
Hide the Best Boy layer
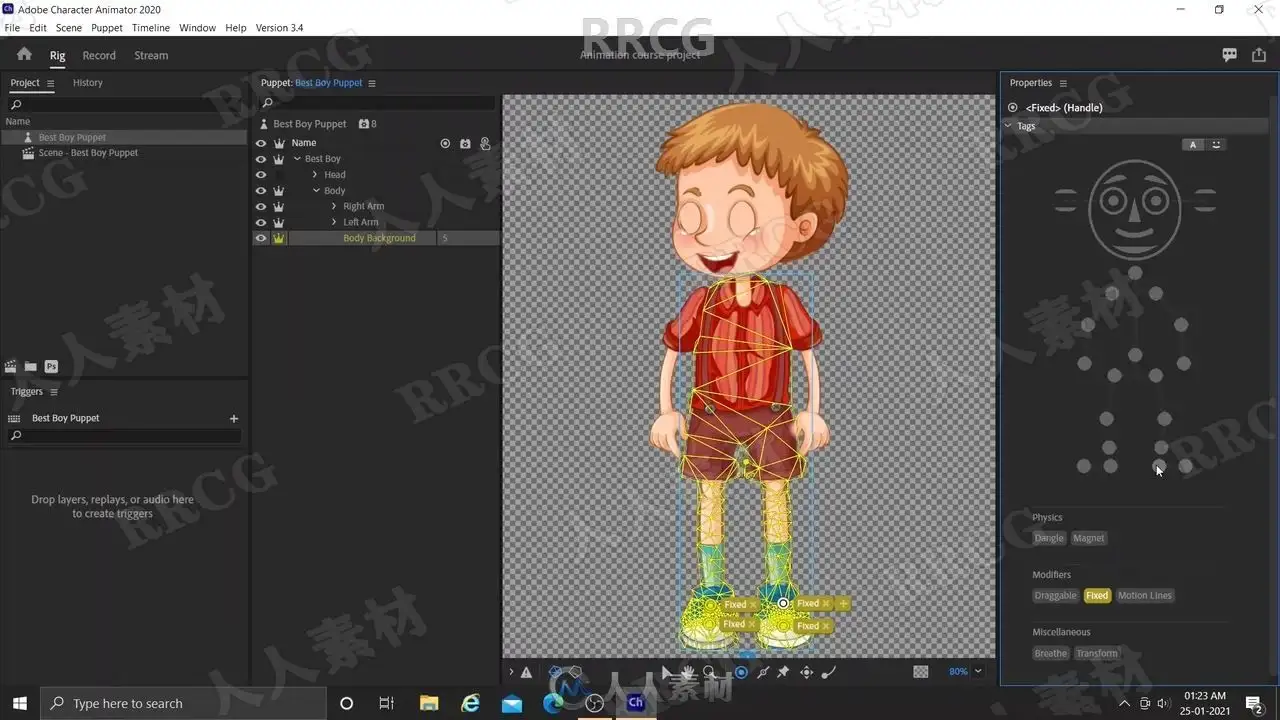coord(261,159)
